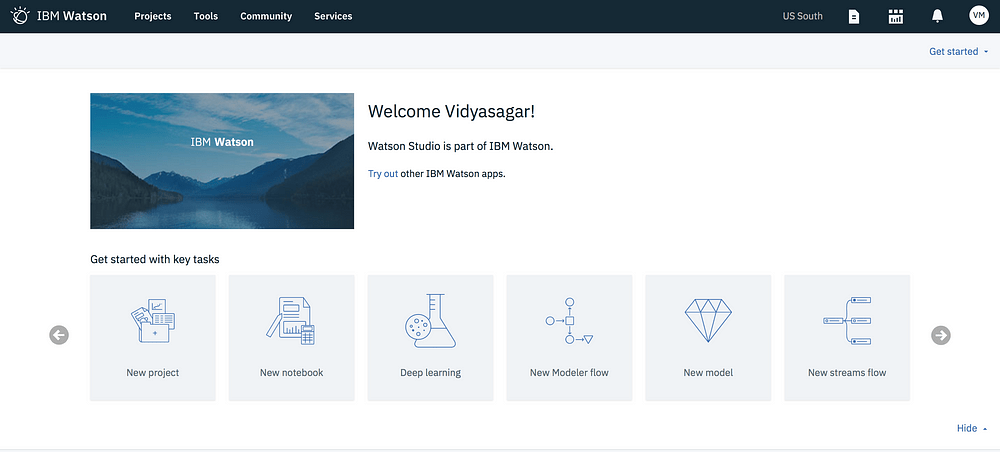Screen dimensions: 1000x452
Task: Collapse key tasks with Hide
Action: (972, 428)
